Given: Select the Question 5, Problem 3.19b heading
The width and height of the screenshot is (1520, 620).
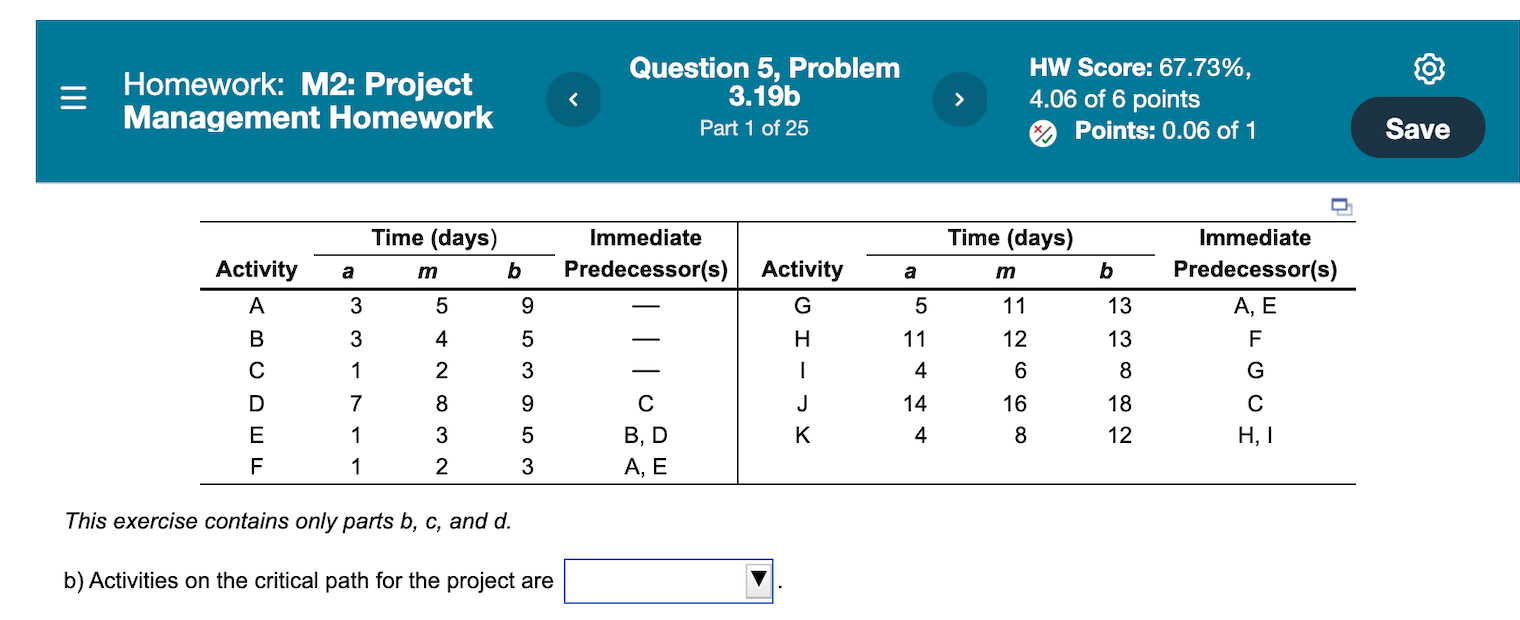Looking at the screenshot, I should point(763,82).
